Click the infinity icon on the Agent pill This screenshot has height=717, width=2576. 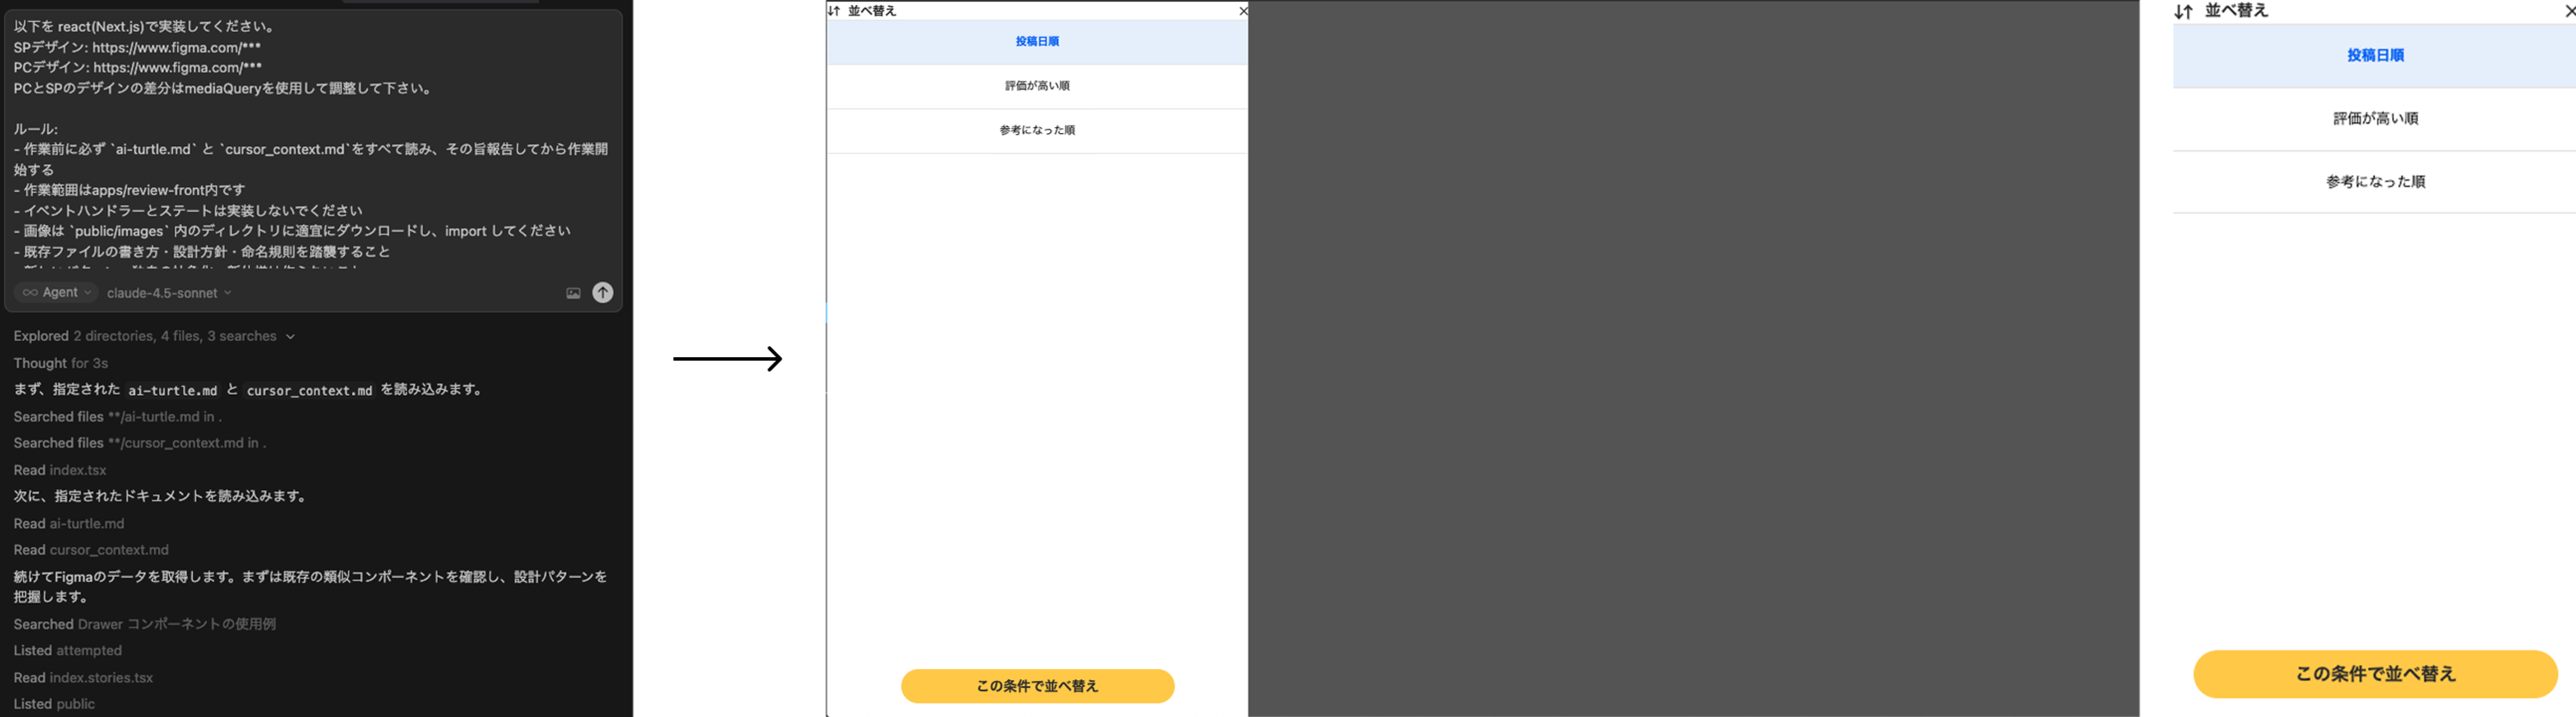(30, 292)
